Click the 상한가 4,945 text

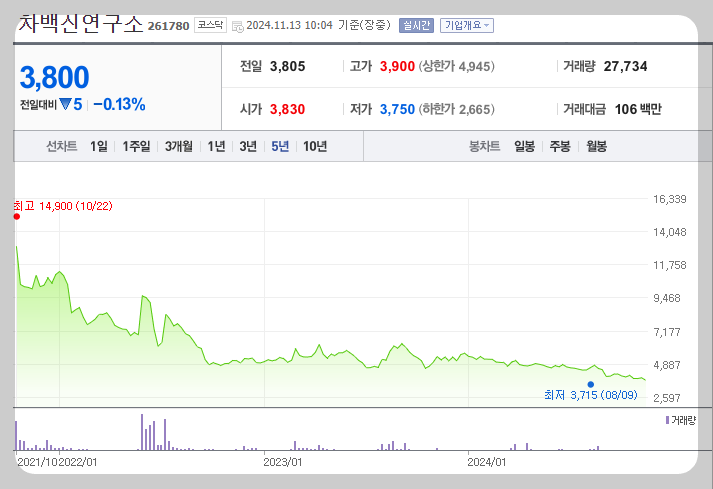456,66
